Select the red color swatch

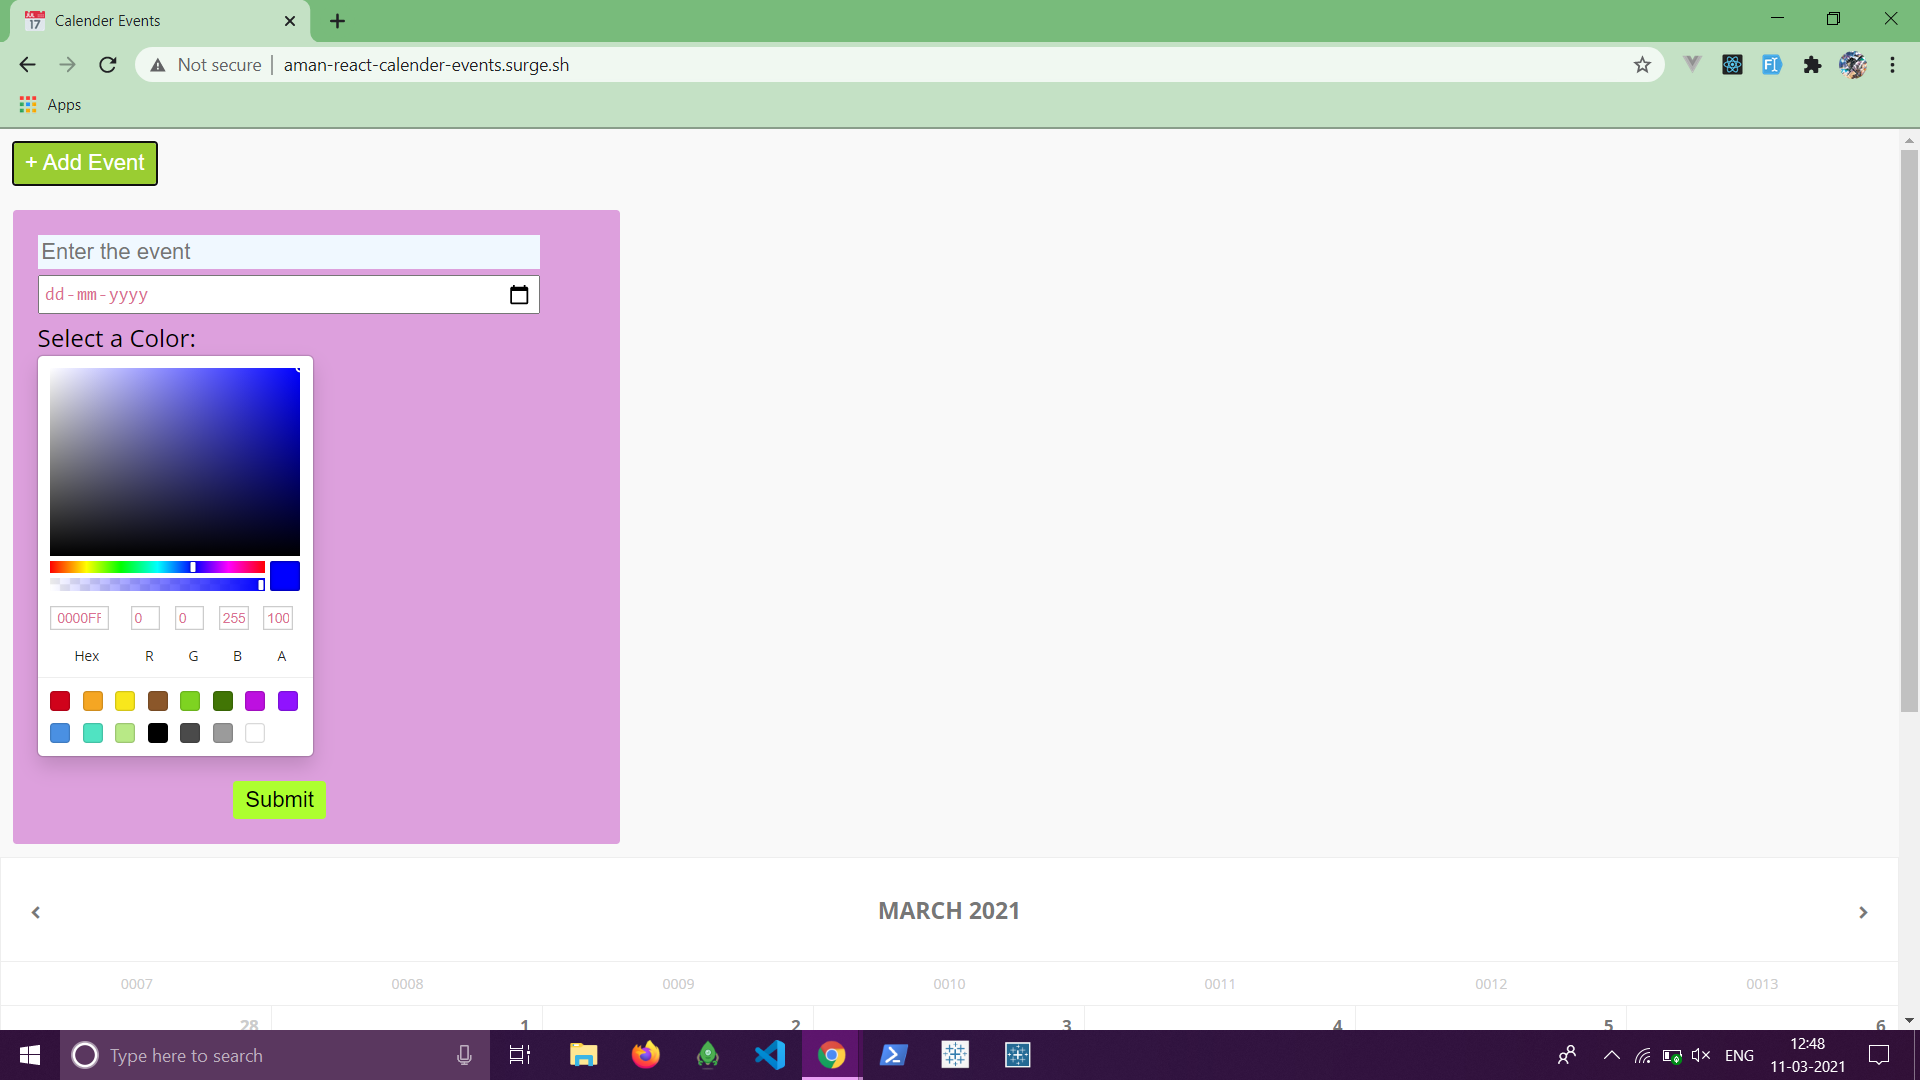60,701
